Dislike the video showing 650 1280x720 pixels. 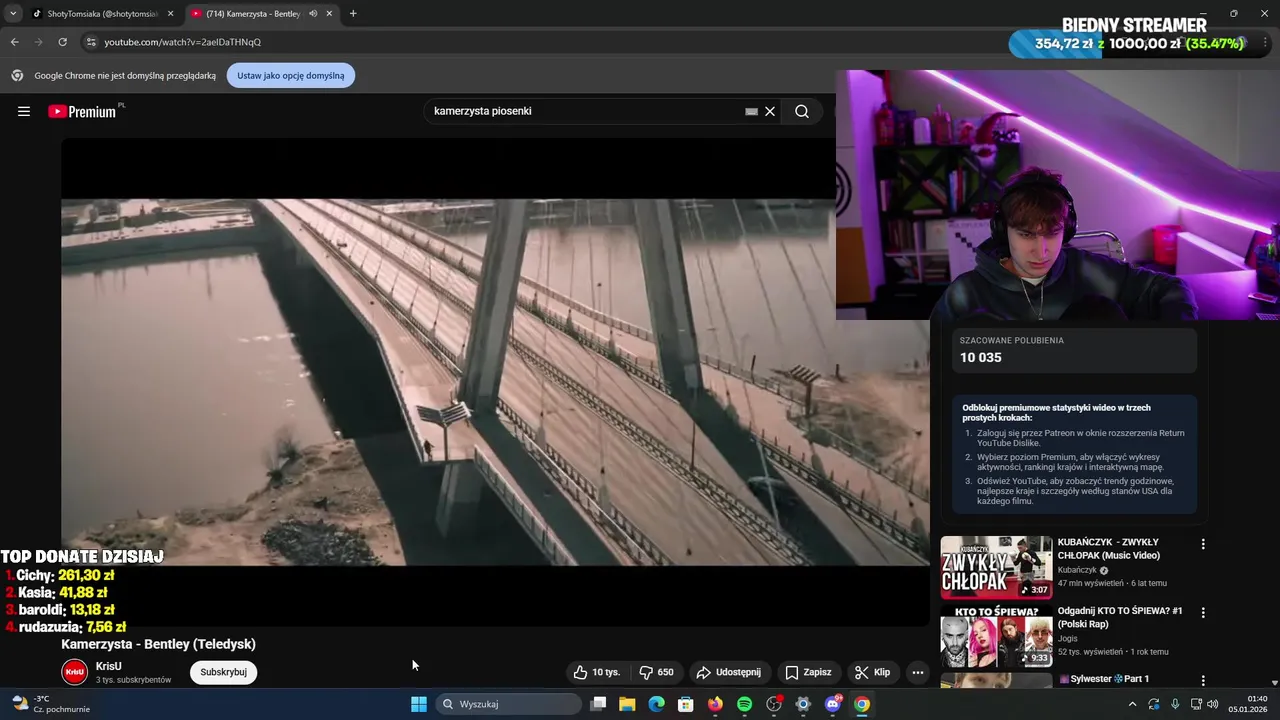pyautogui.click(x=656, y=672)
